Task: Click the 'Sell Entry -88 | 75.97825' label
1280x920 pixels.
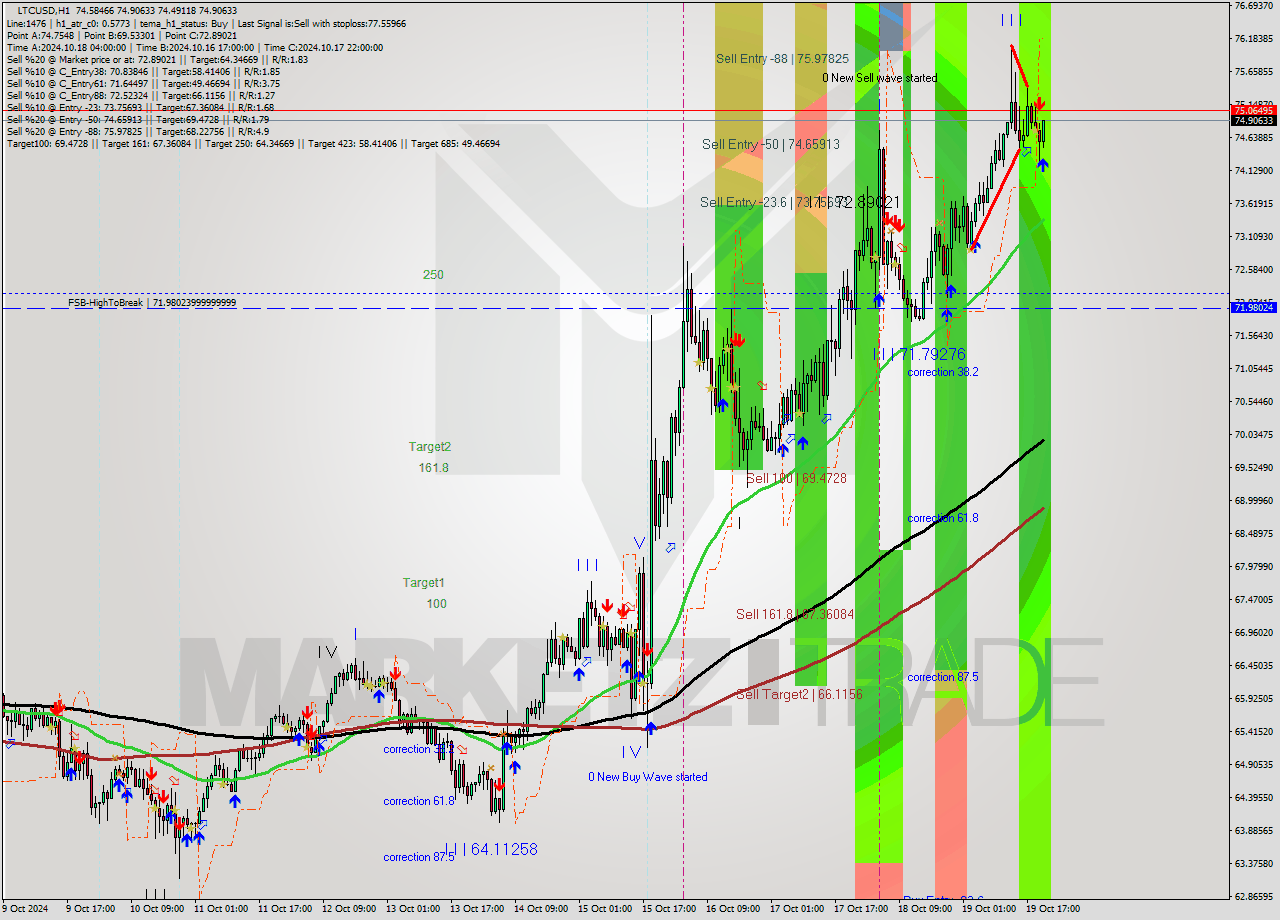Action: click(x=782, y=58)
